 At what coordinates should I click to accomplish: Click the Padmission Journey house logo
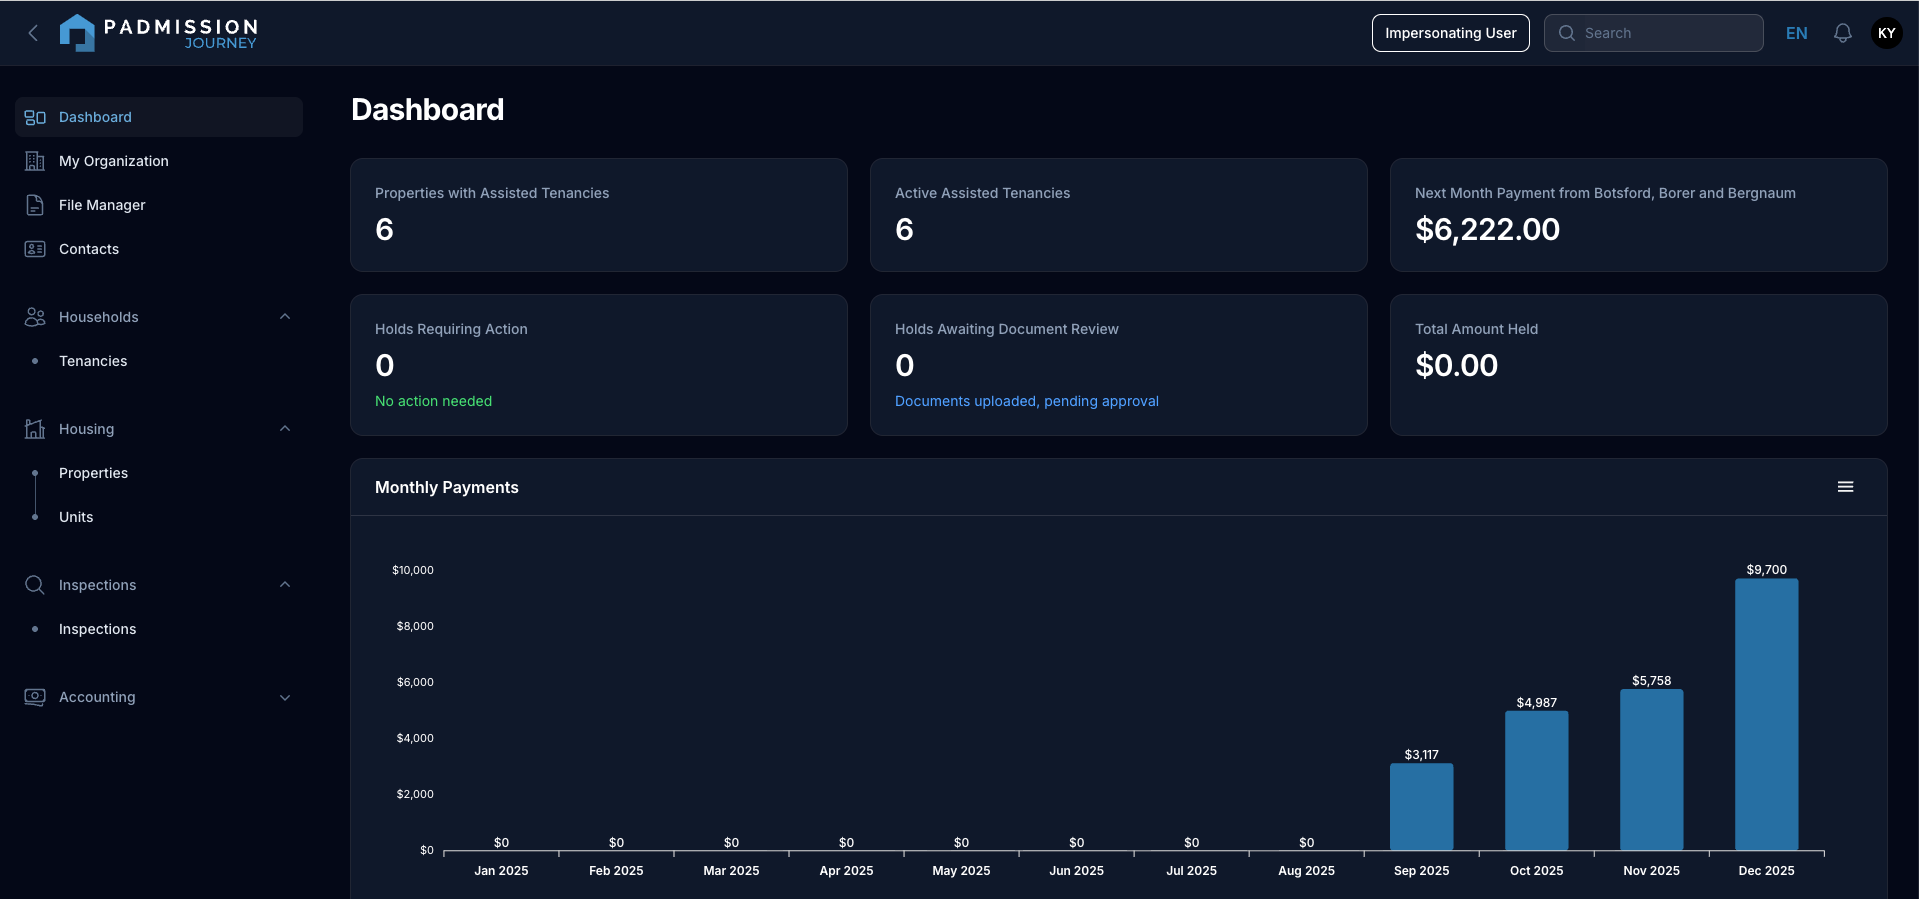click(x=77, y=33)
